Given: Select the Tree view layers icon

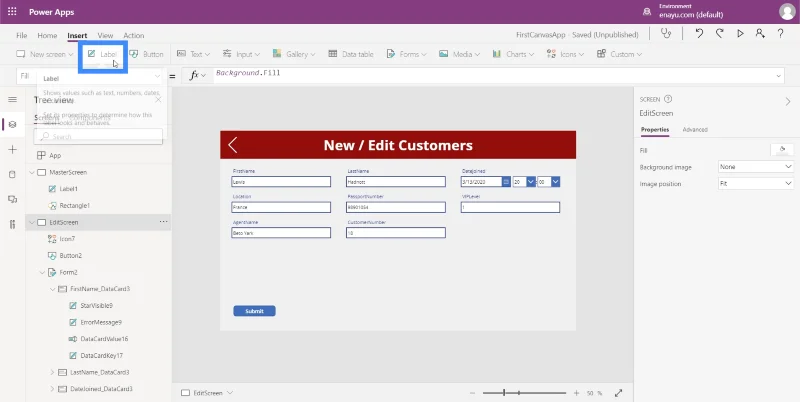Looking at the screenshot, I should pos(13,124).
